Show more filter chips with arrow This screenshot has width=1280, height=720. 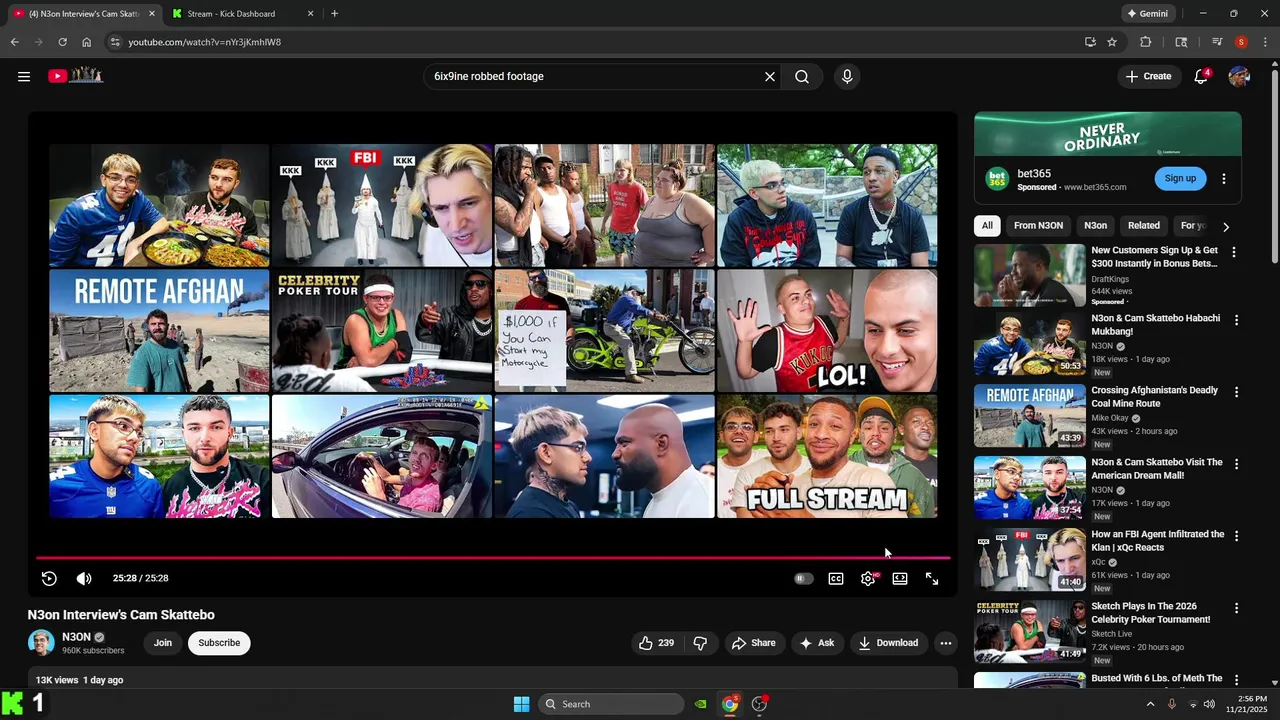click(1226, 227)
